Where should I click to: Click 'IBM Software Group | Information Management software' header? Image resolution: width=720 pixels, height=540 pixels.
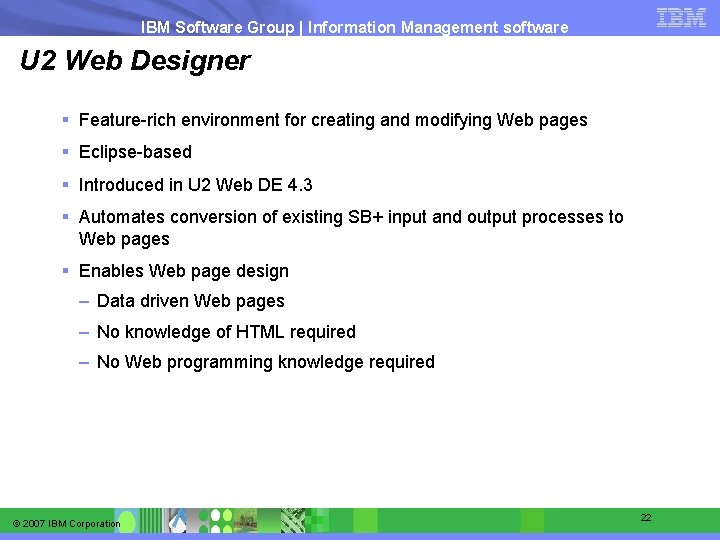[354, 27]
